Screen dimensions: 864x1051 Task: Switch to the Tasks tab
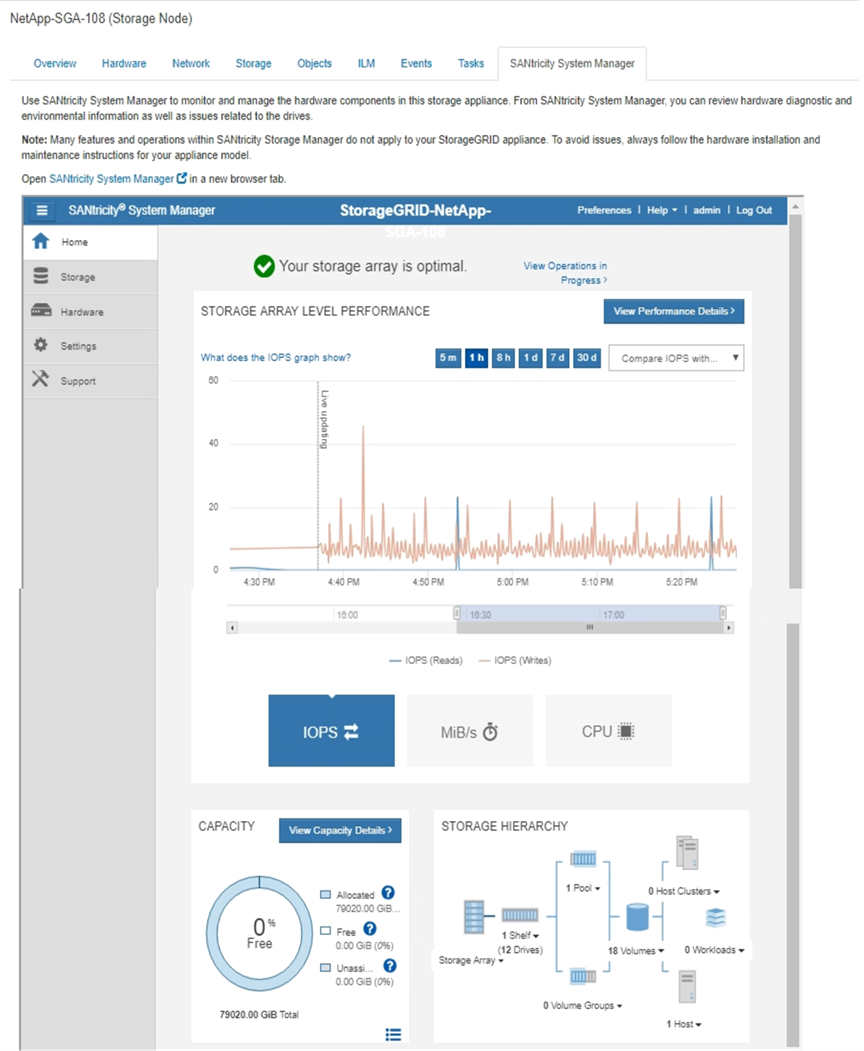point(471,64)
